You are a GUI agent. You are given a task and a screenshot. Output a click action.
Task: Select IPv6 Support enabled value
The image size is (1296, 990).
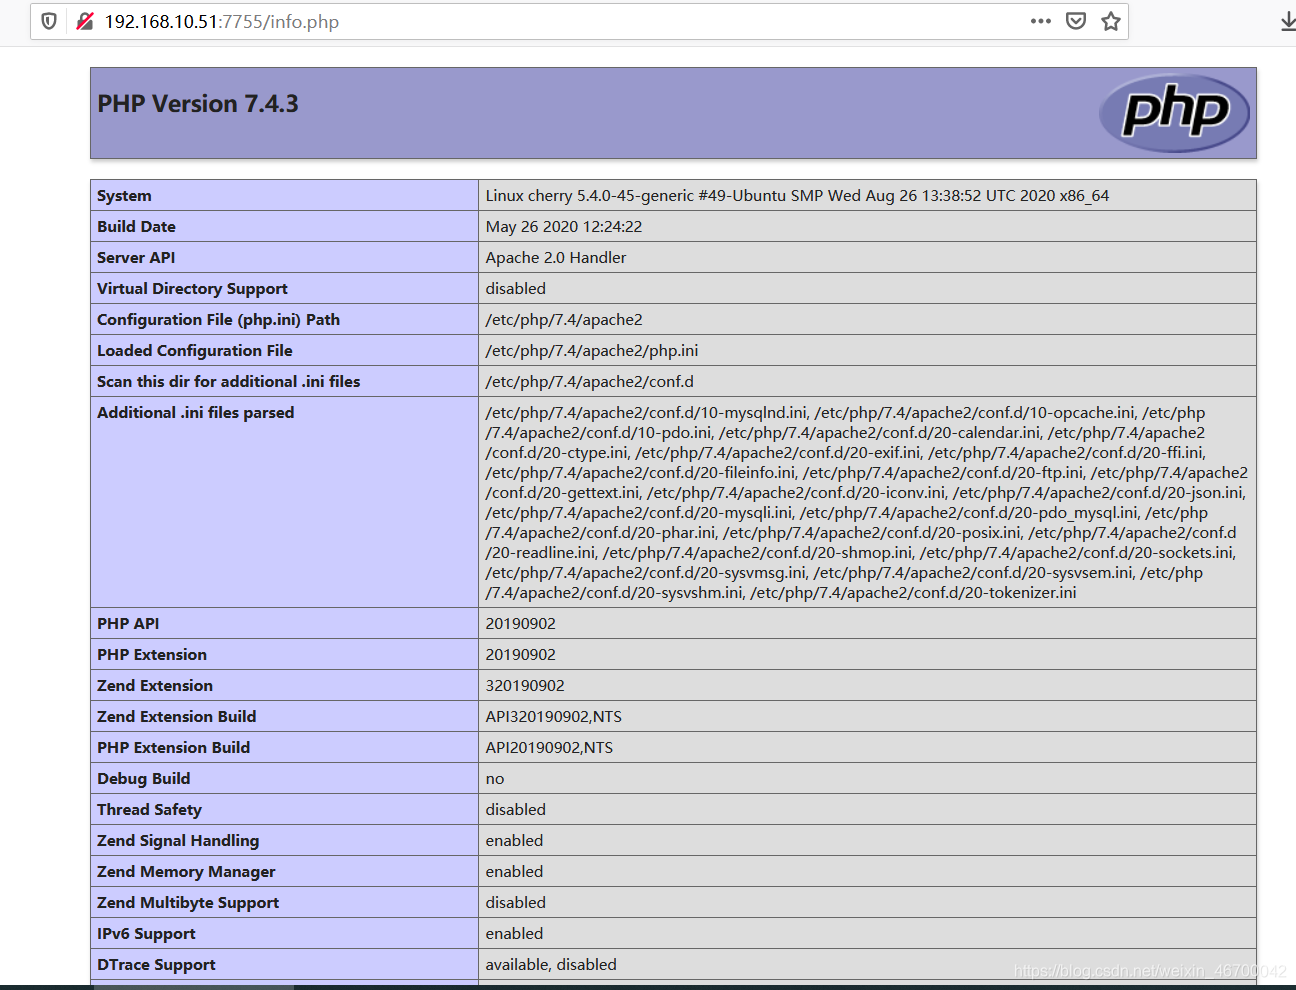click(x=514, y=934)
